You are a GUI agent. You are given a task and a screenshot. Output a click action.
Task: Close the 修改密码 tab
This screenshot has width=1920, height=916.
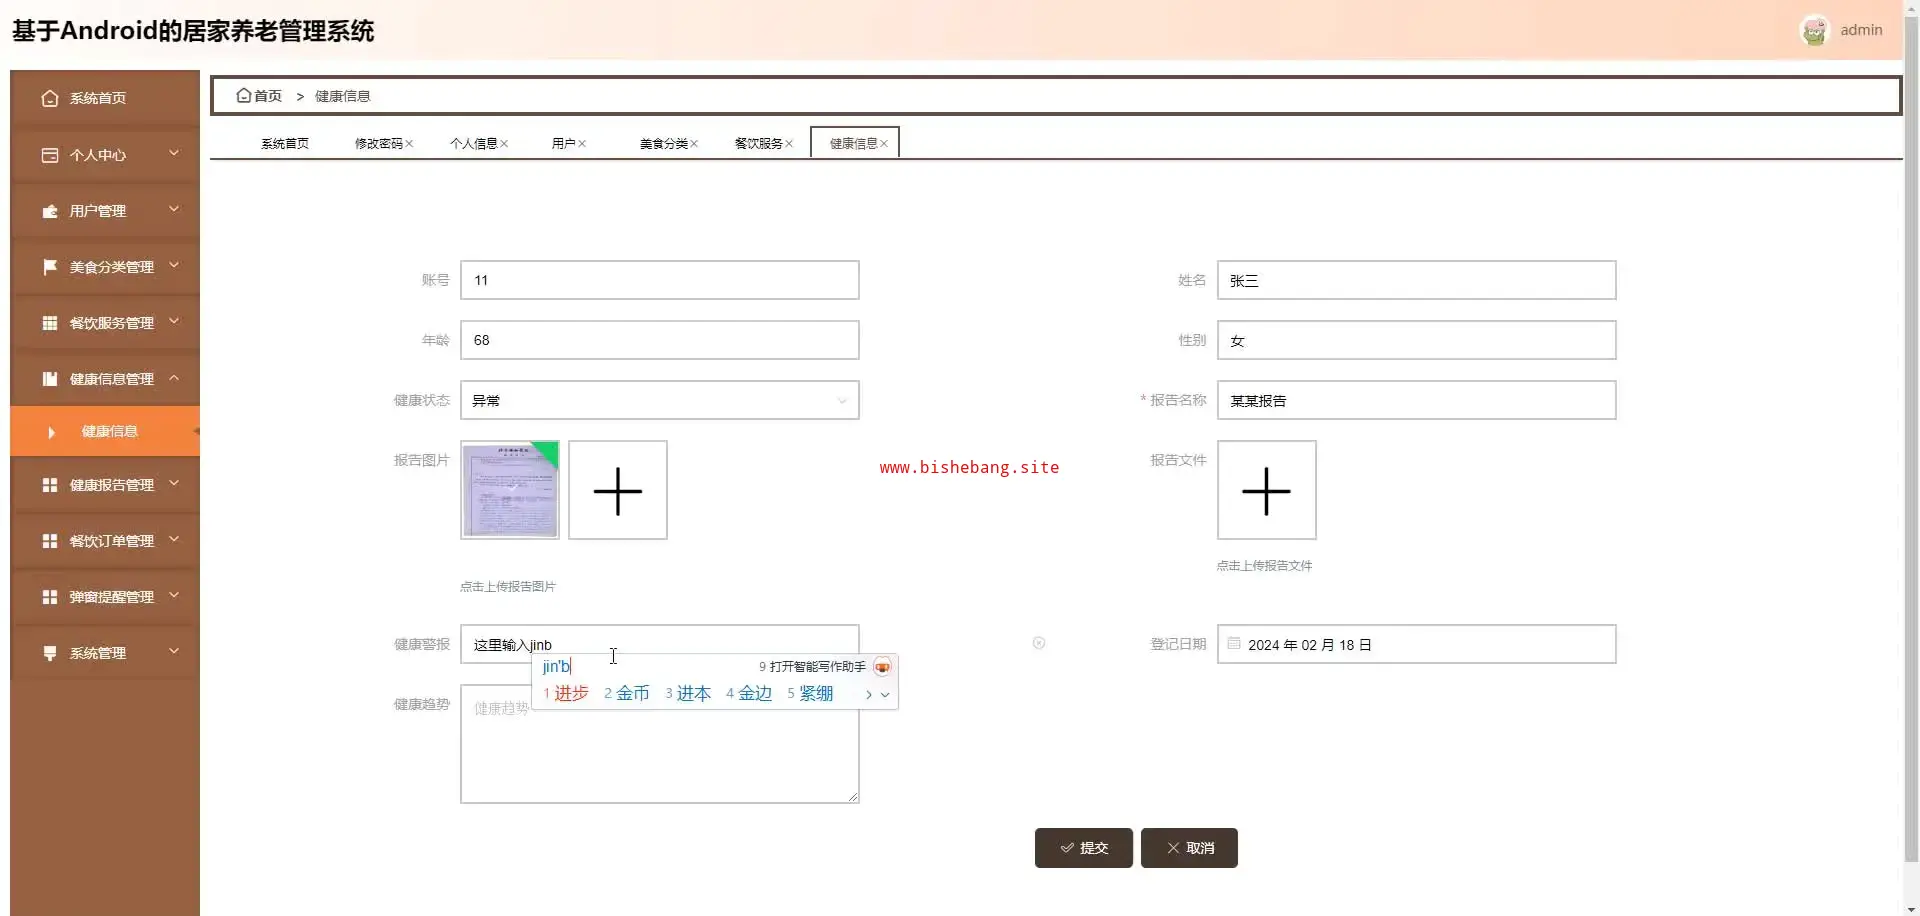pyautogui.click(x=409, y=144)
